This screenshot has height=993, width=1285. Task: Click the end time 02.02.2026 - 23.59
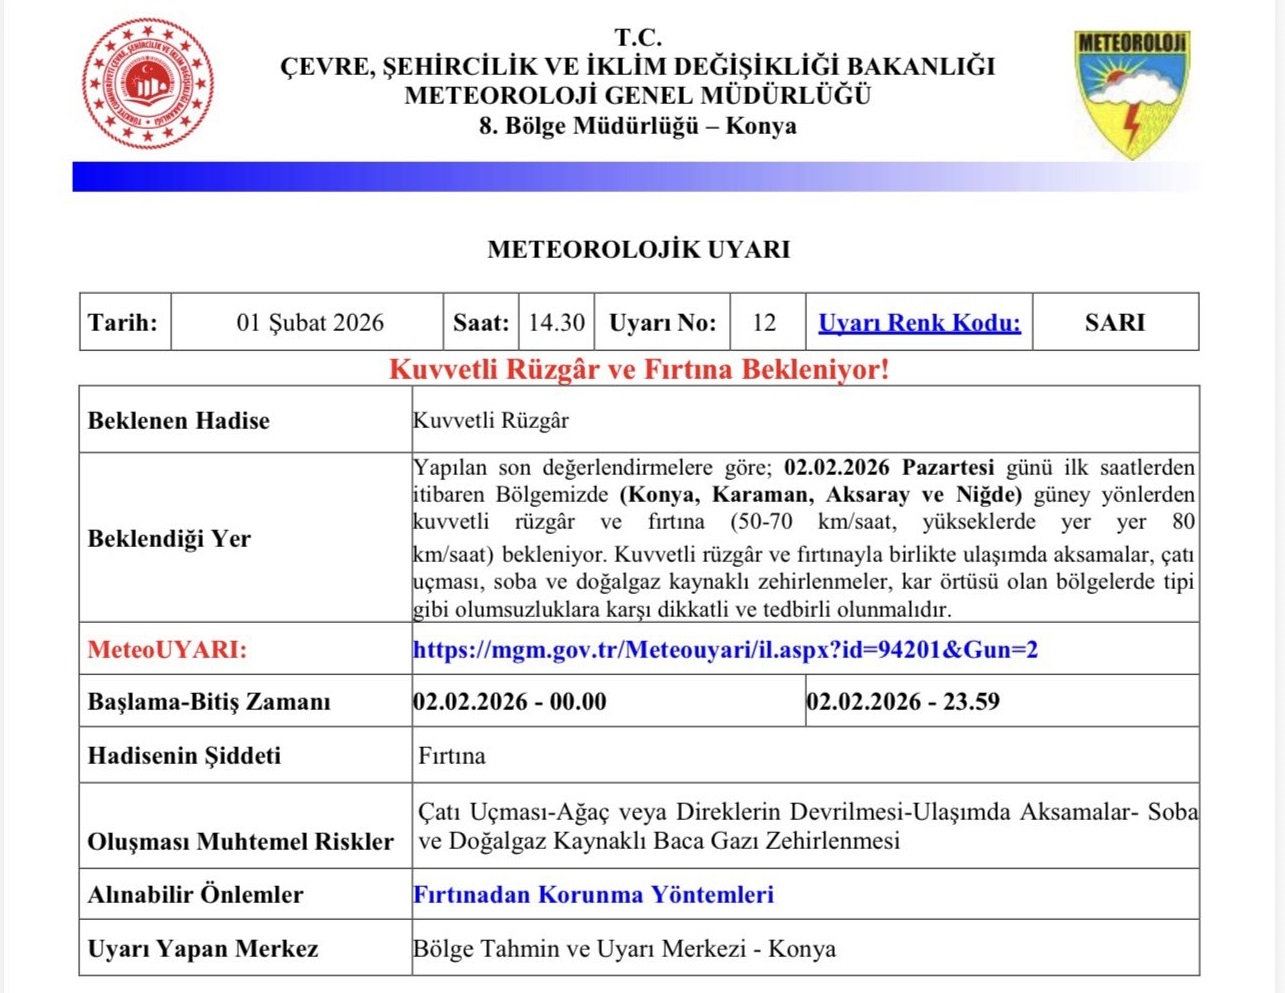903,702
